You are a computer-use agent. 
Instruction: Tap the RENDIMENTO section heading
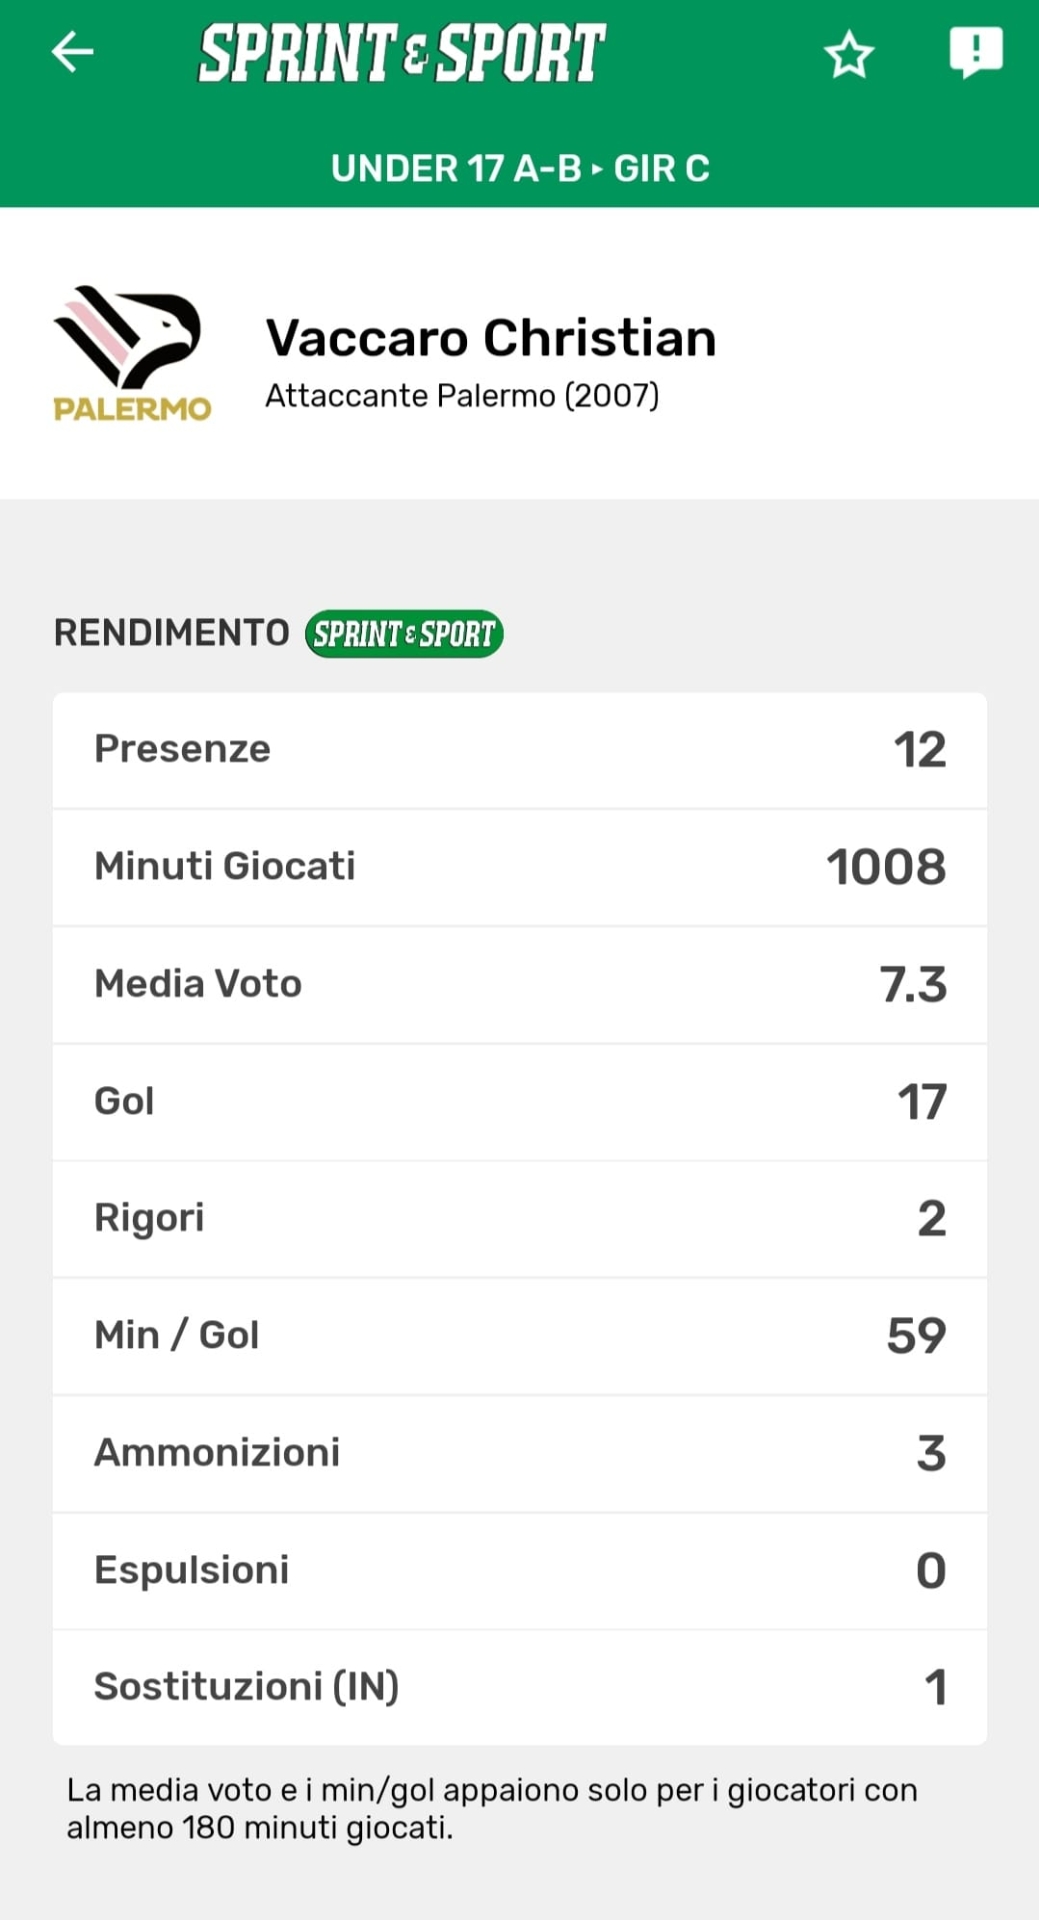point(171,633)
